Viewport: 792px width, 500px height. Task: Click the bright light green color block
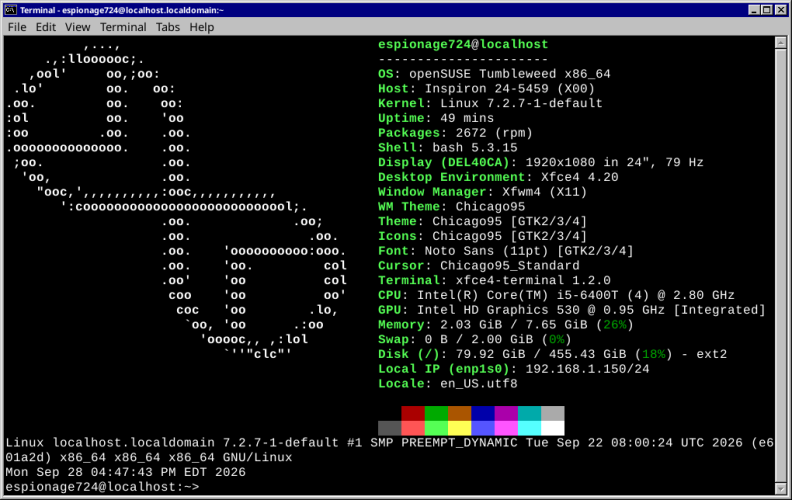click(436, 428)
